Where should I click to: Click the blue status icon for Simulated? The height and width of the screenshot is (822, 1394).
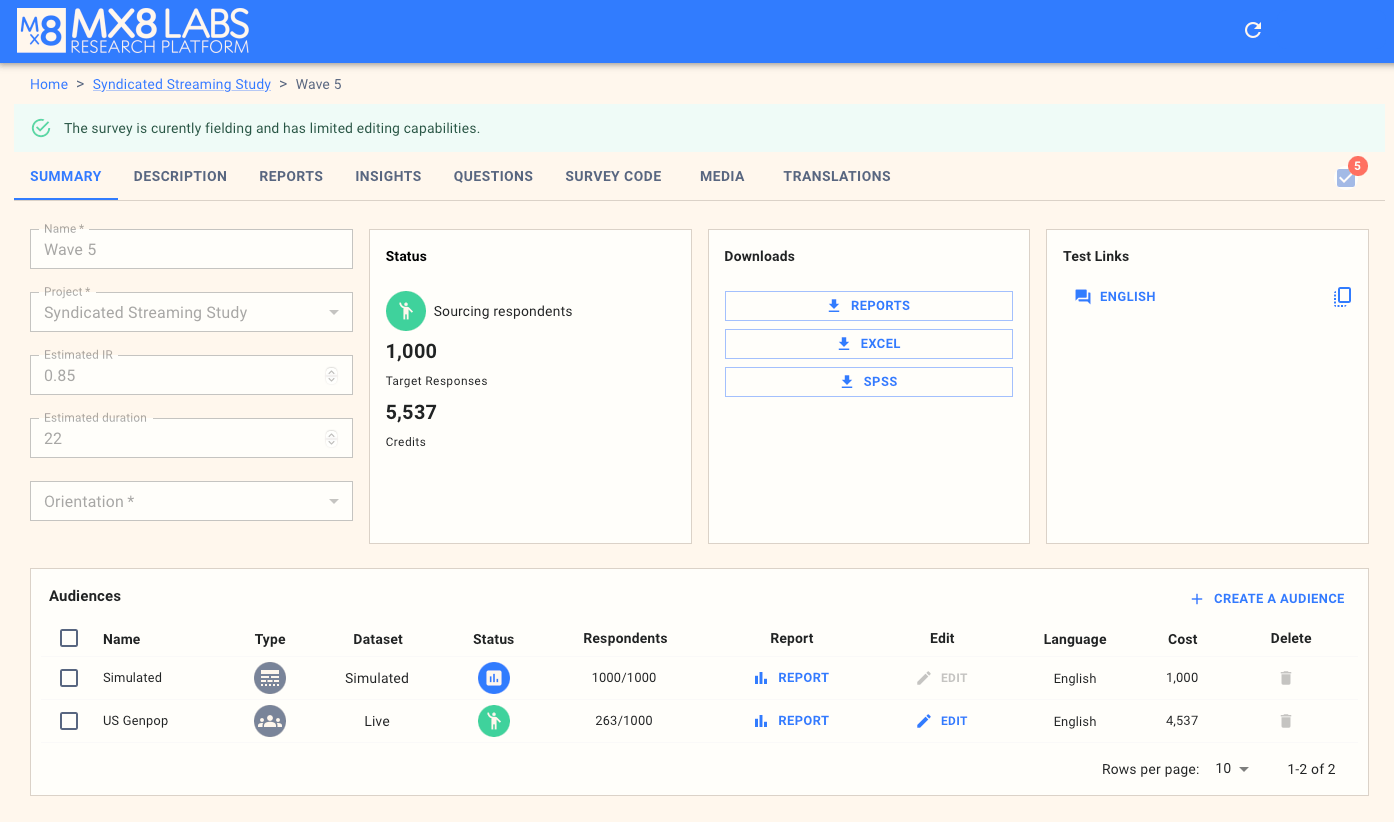coord(493,678)
